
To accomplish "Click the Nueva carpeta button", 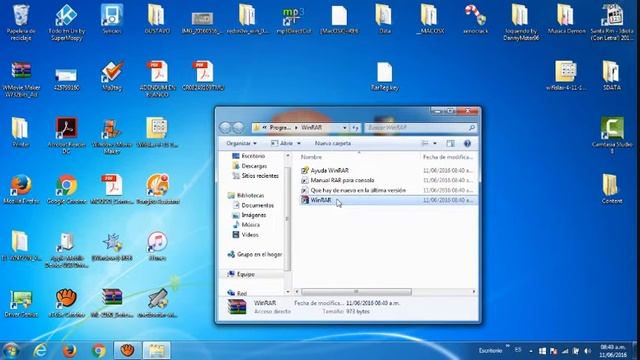I will point(333,143).
